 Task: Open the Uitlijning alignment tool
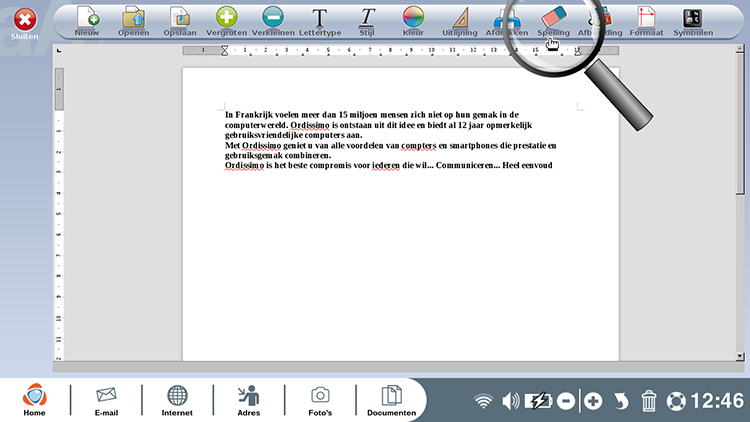(460, 21)
